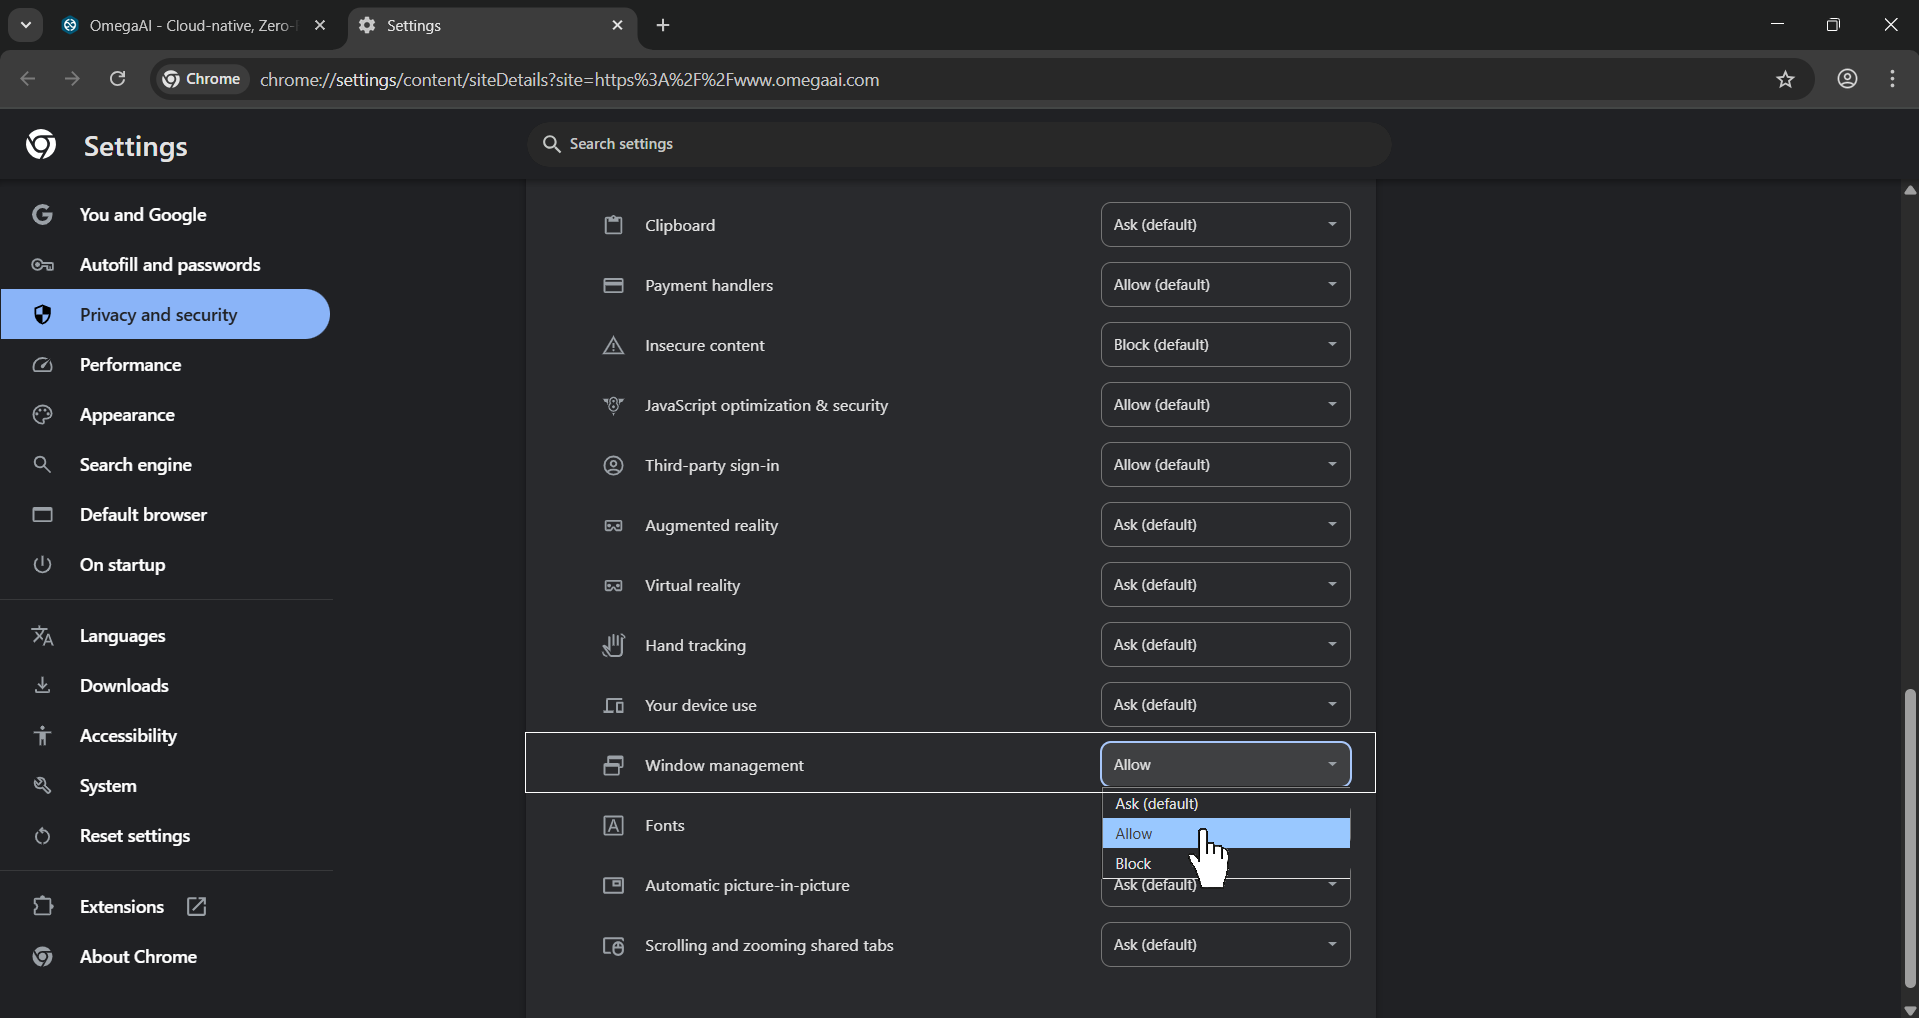The height and width of the screenshot is (1018, 1919).
Task: Select Ask (default) option in open dropdown
Action: [1156, 804]
